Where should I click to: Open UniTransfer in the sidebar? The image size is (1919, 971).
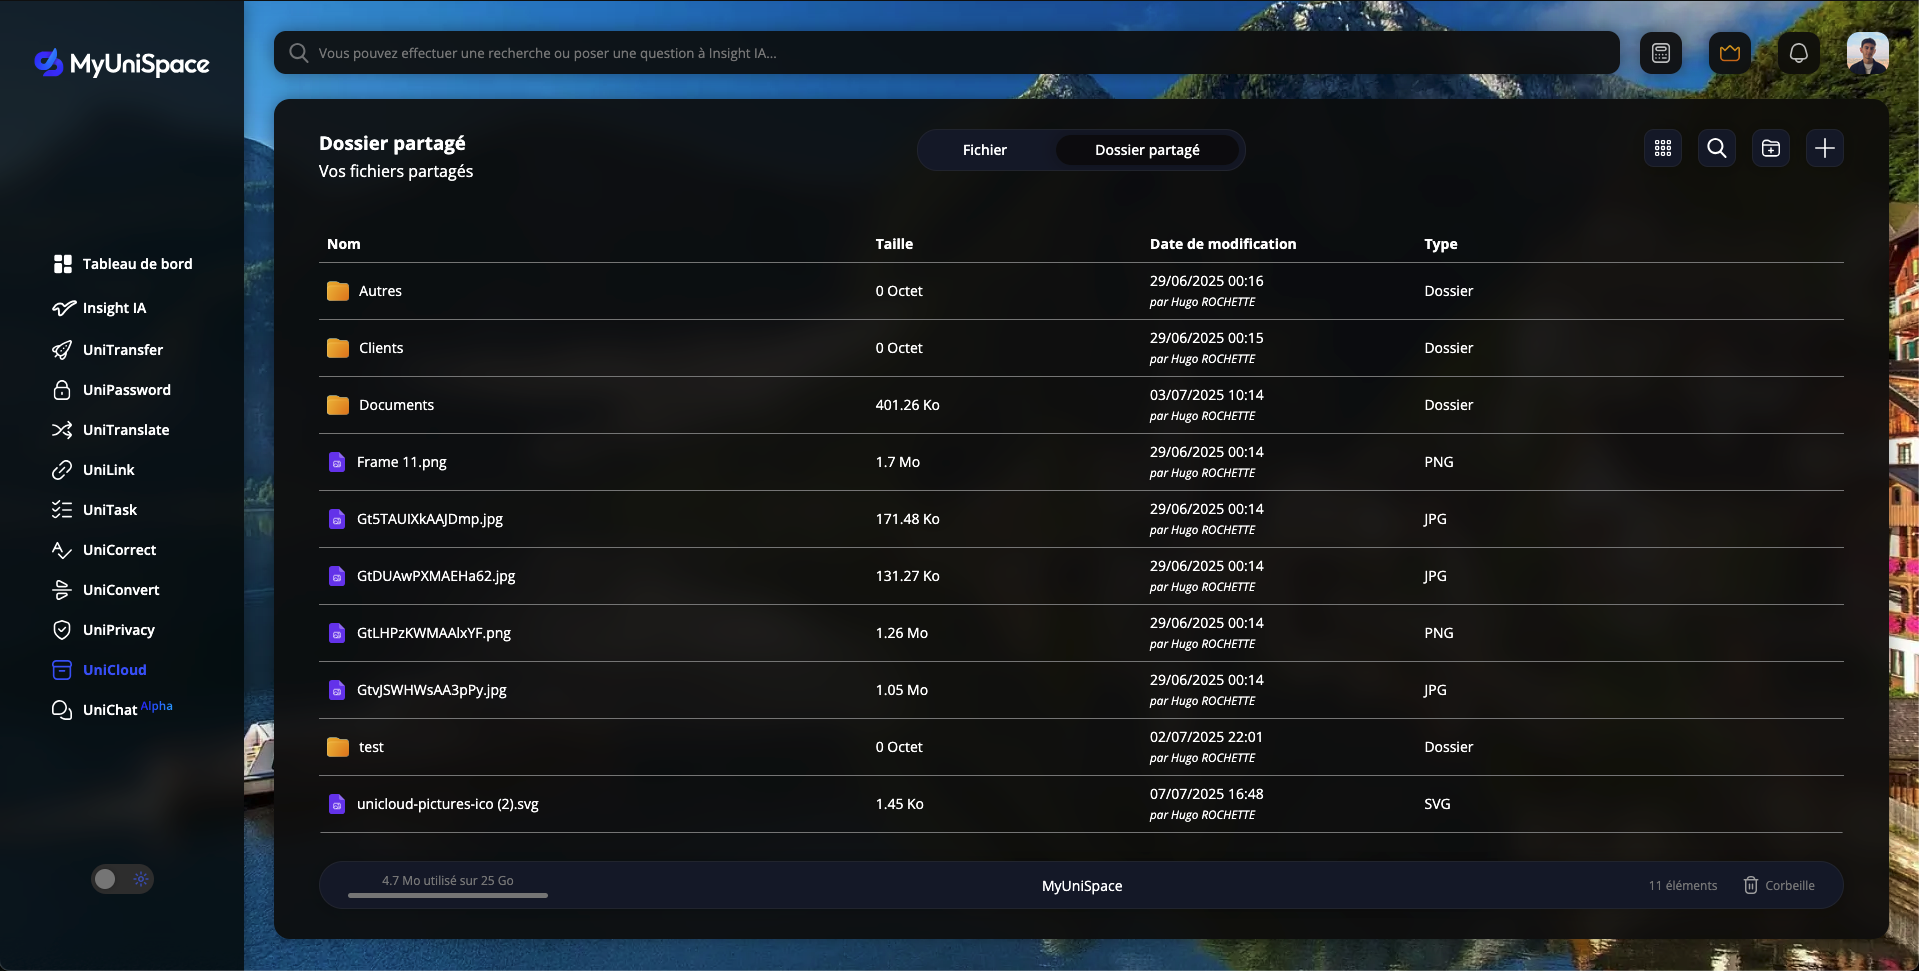pos(122,350)
